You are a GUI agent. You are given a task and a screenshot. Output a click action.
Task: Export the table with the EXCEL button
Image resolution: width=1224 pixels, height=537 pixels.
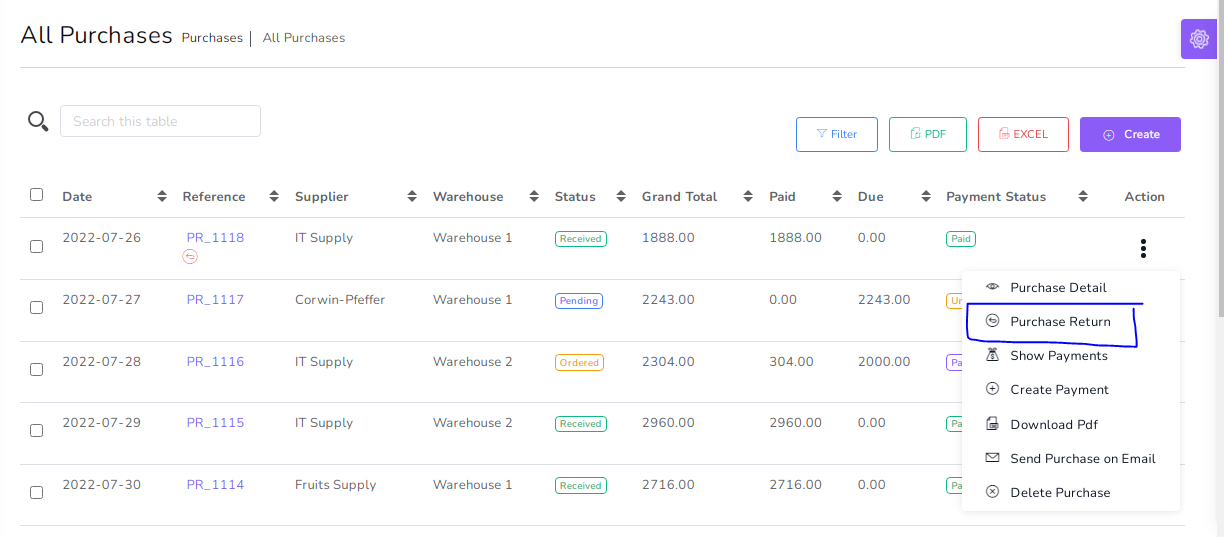point(1022,134)
